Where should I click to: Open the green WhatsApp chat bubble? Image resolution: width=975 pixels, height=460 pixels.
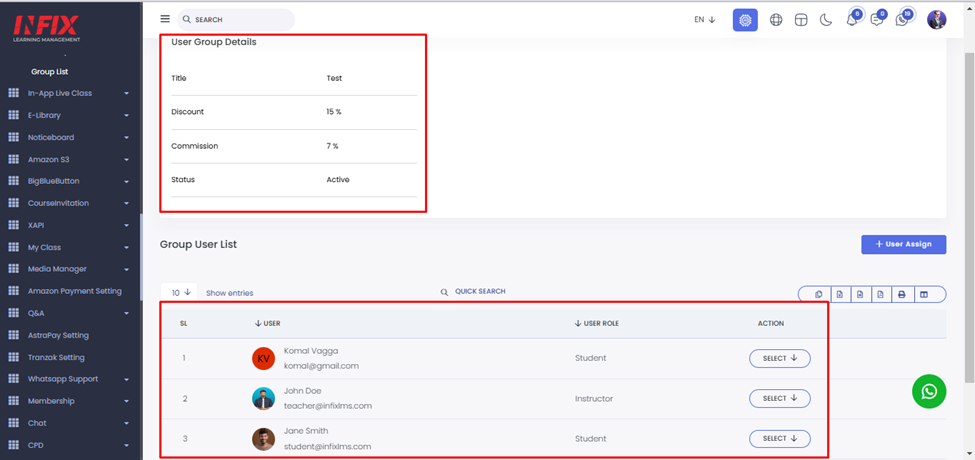(929, 391)
